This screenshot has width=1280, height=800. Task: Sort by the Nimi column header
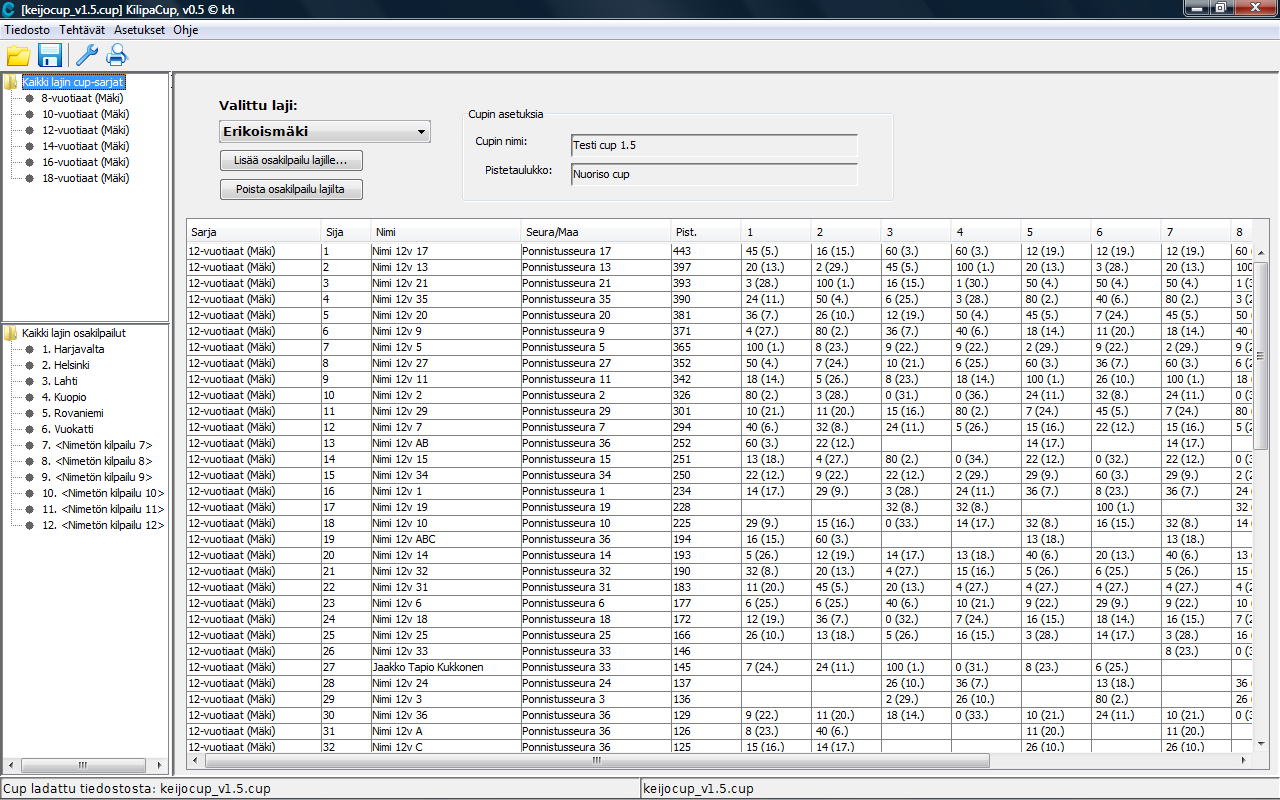pos(446,232)
